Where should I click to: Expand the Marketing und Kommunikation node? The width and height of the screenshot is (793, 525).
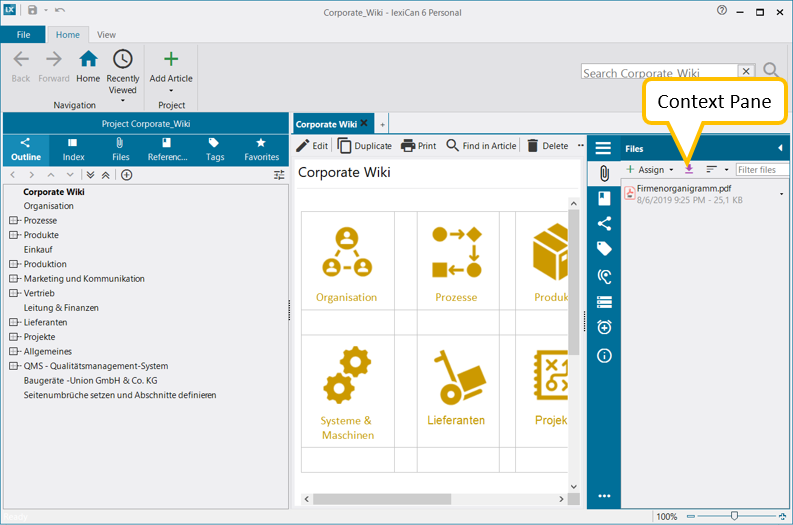tap(13, 279)
